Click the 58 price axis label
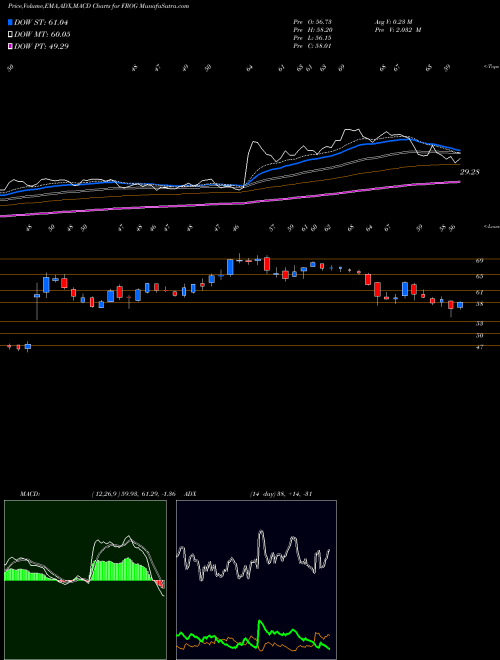 [x=479, y=304]
